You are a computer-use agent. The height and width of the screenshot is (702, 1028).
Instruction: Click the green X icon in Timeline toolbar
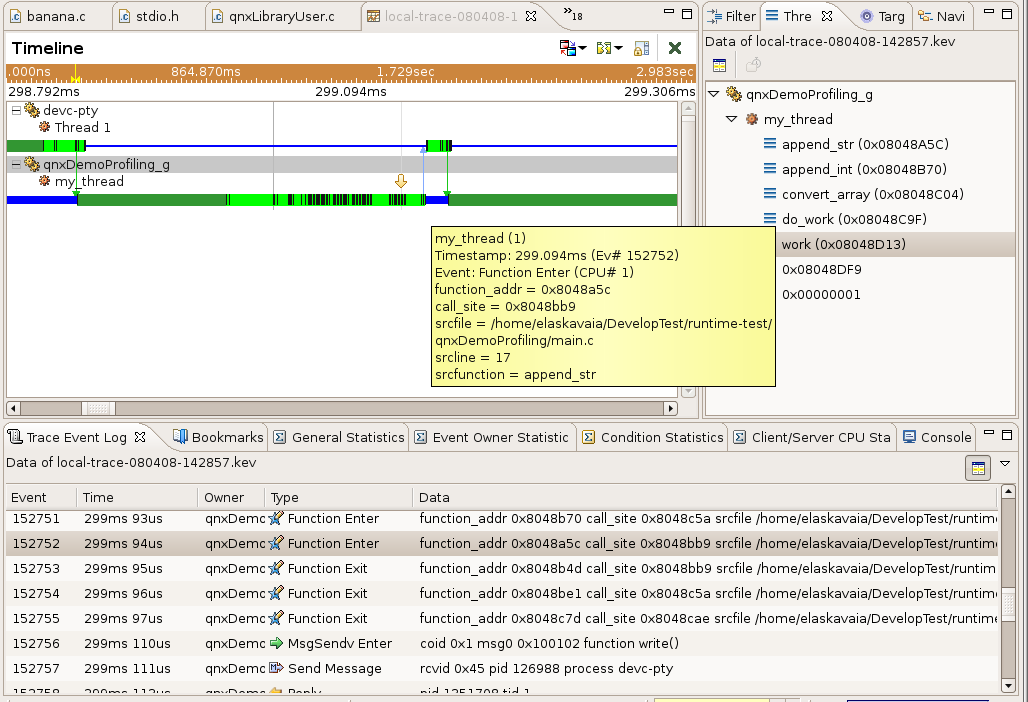pos(675,48)
